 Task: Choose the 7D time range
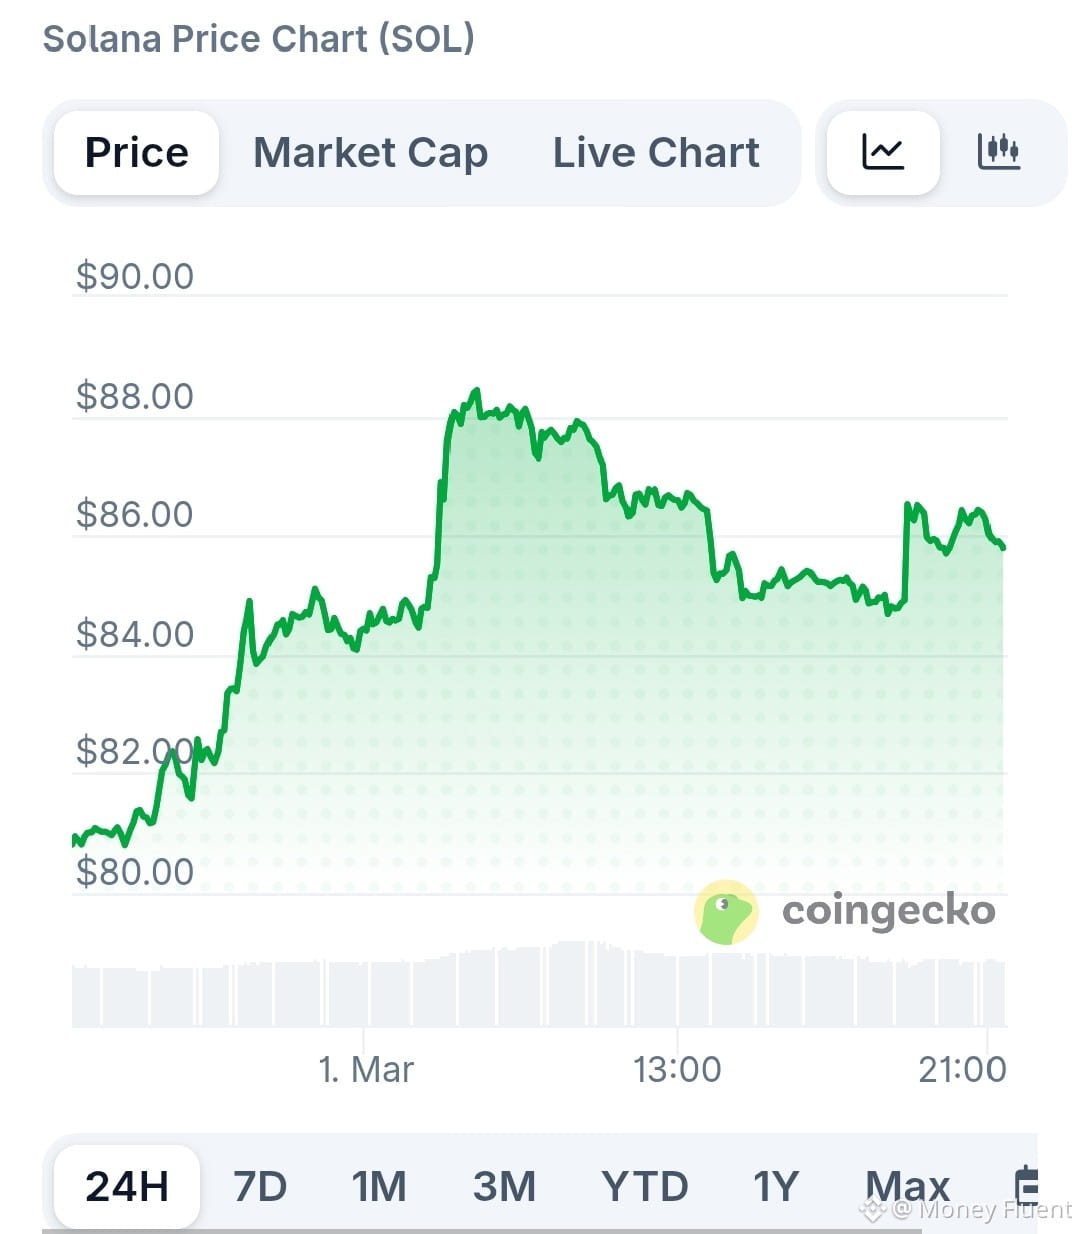coord(260,1187)
